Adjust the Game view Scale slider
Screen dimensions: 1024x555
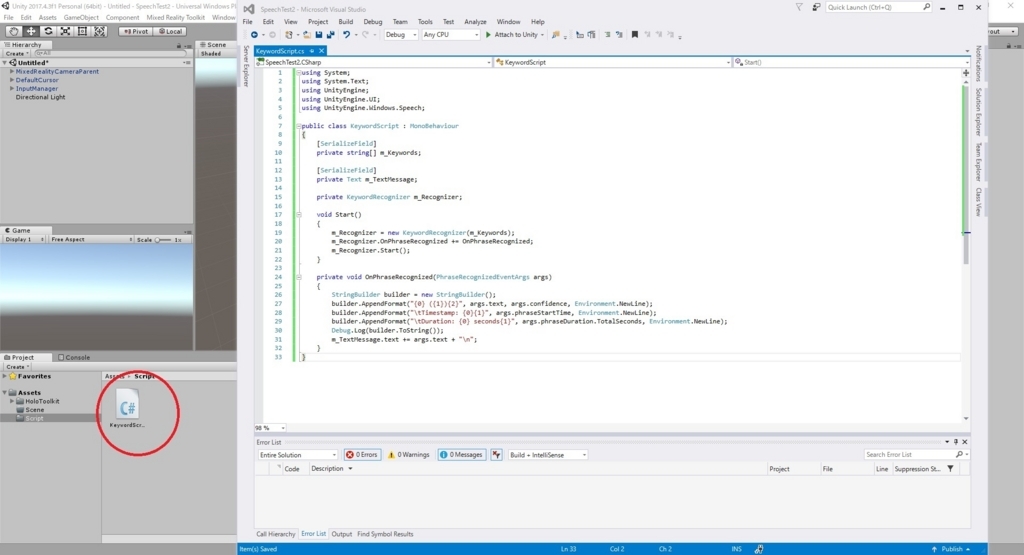(x=162, y=240)
